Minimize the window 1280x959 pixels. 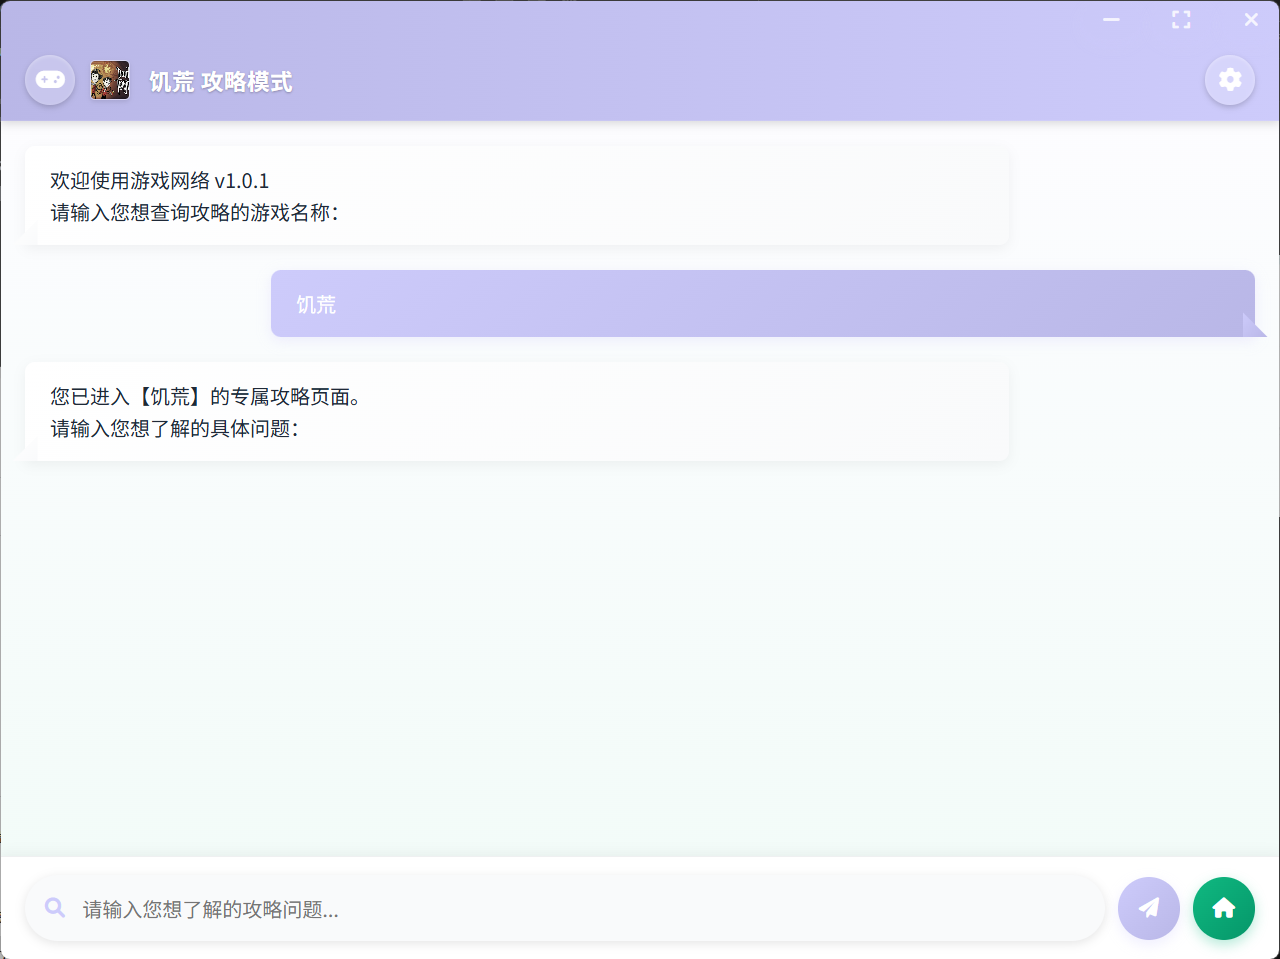pyautogui.click(x=1111, y=20)
